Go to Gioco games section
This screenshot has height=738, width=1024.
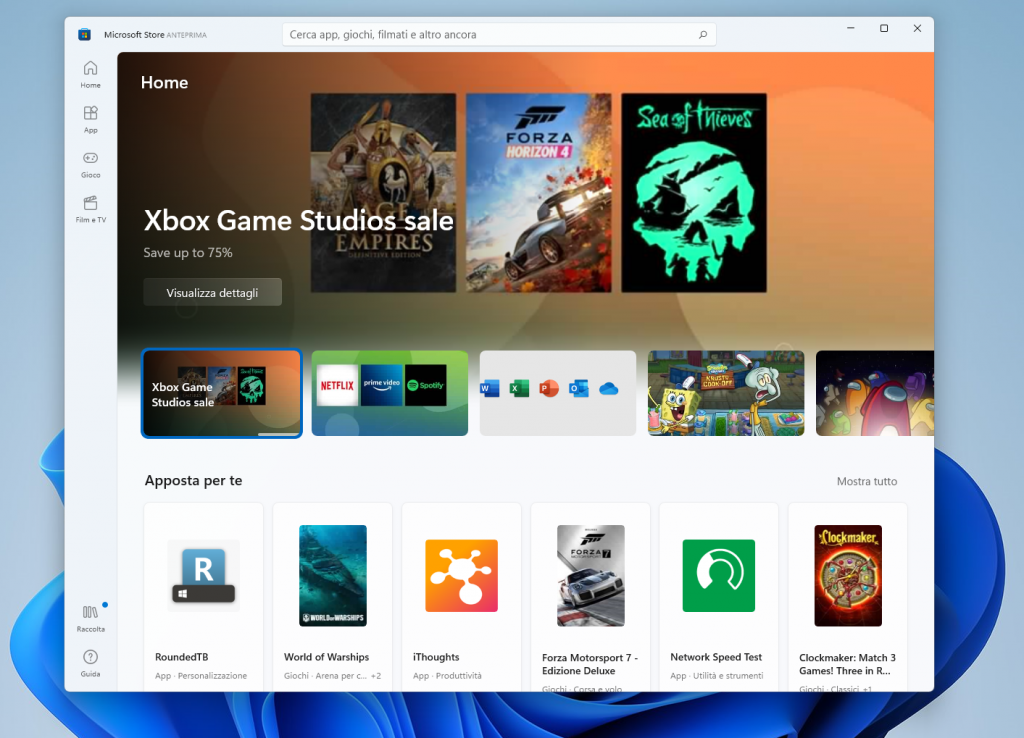[x=90, y=165]
